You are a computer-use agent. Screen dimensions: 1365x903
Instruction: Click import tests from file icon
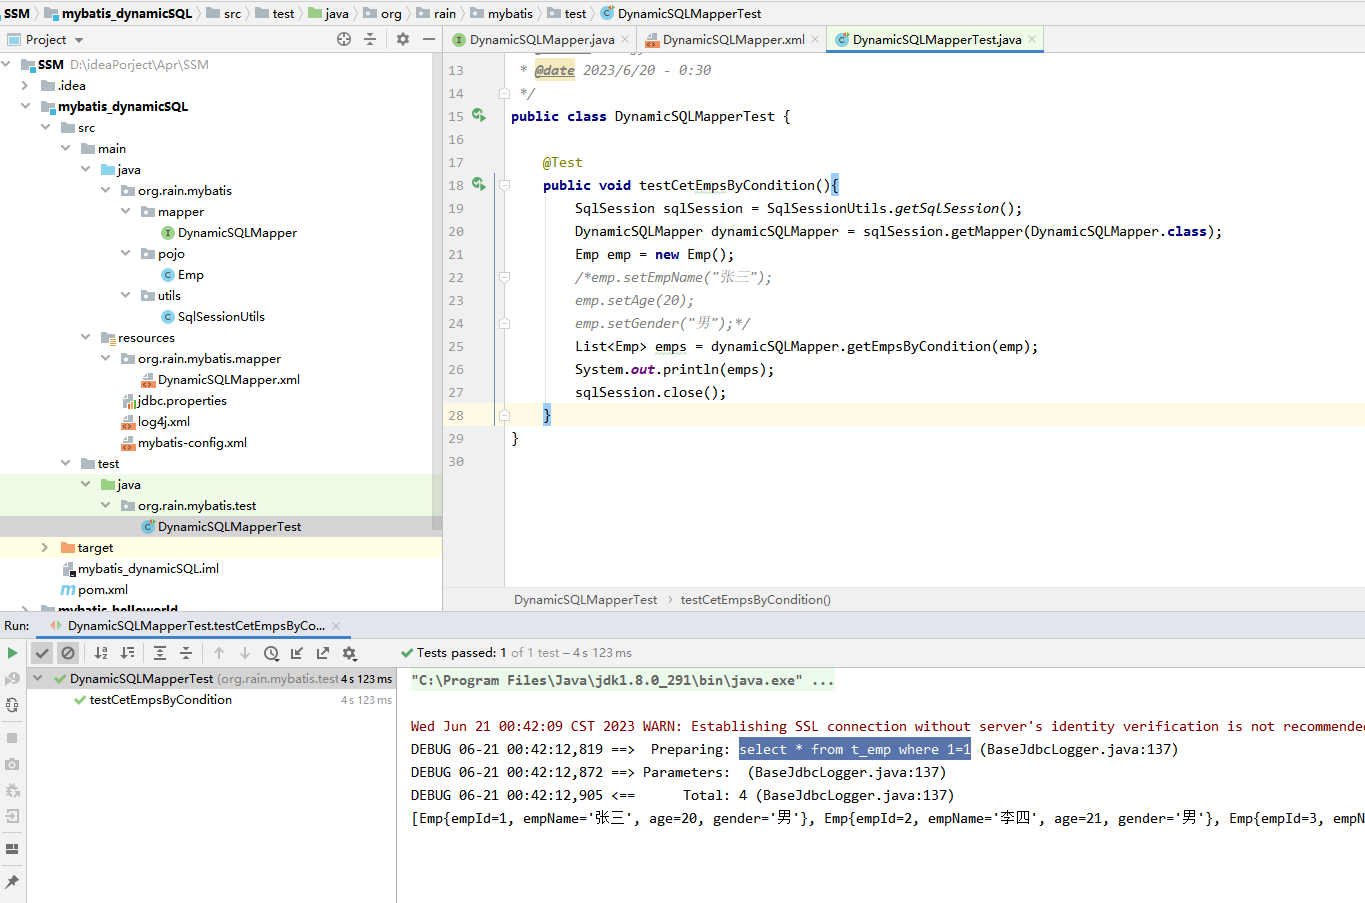click(x=297, y=653)
